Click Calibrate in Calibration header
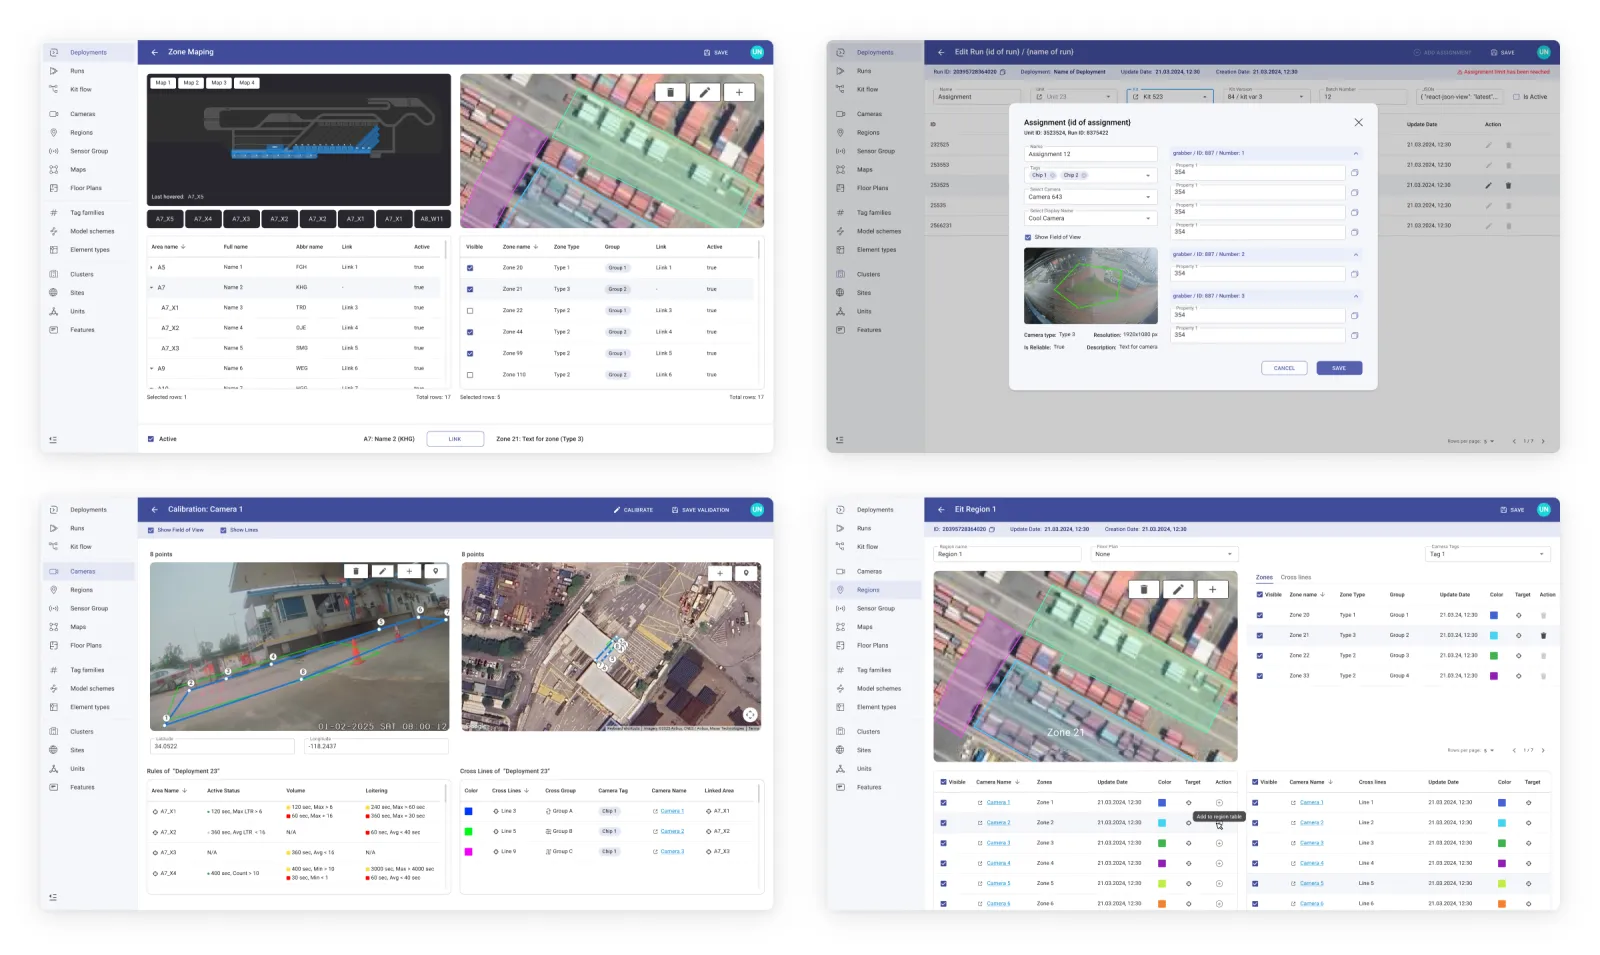Screen dimensions: 1600x955 pyautogui.click(x=633, y=510)
